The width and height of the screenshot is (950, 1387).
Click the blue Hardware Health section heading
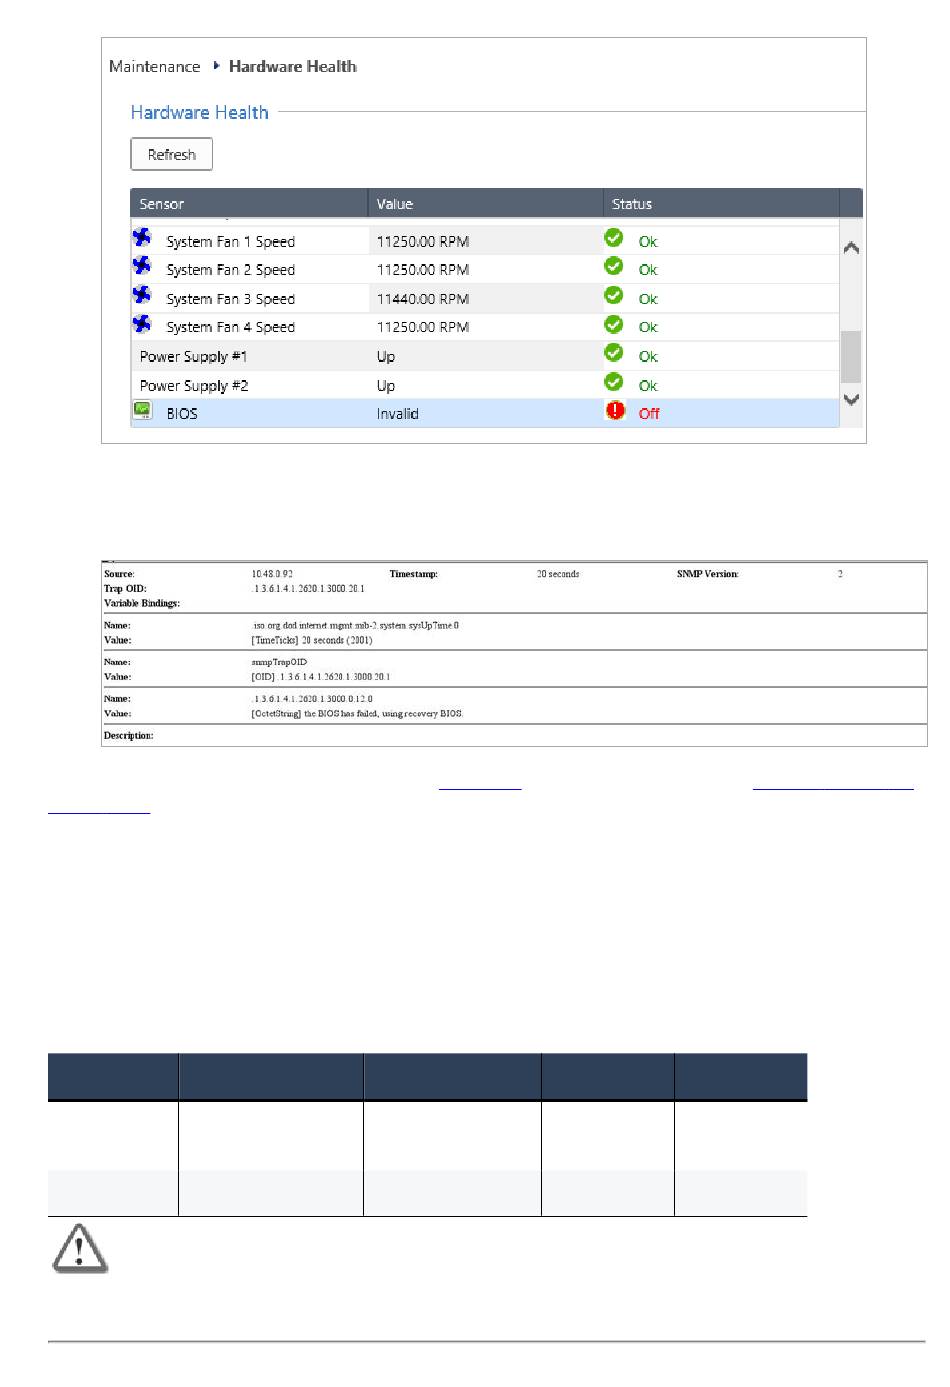pos(200,113)
